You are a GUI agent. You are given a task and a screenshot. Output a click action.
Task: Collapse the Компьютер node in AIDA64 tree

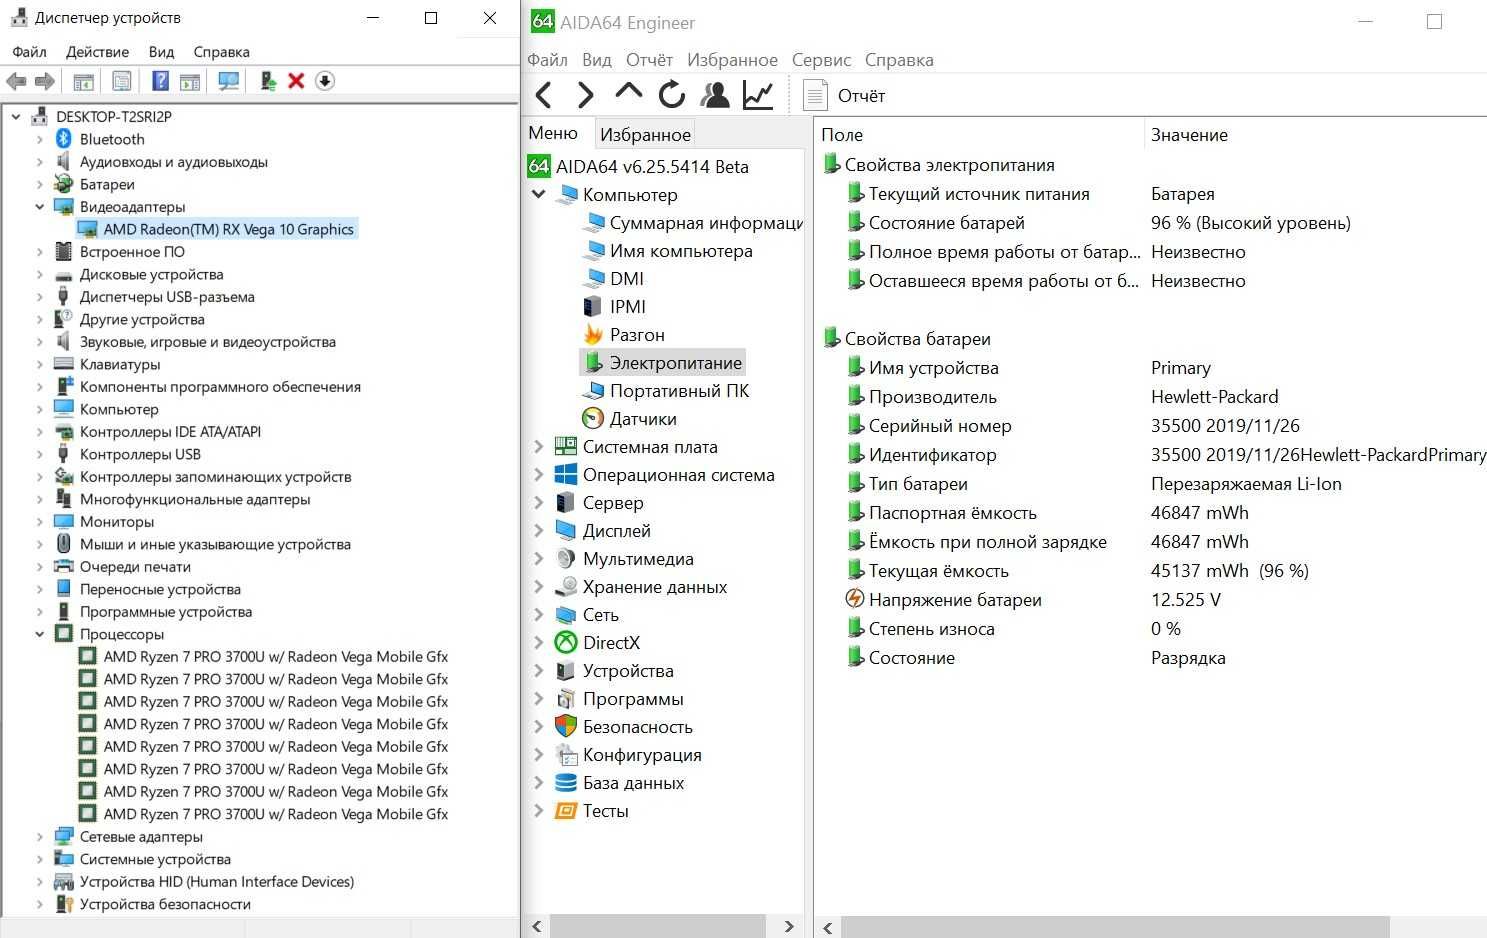pyautogui.click(x=539, y=194)
